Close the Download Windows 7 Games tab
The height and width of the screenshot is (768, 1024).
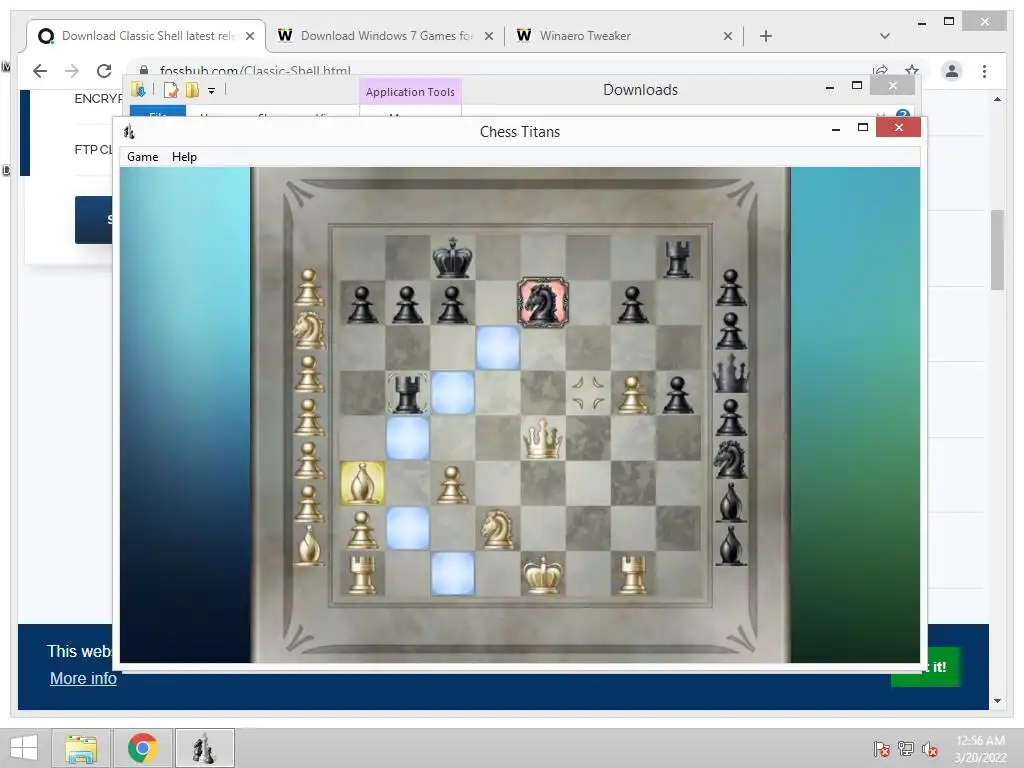point(488,37)
